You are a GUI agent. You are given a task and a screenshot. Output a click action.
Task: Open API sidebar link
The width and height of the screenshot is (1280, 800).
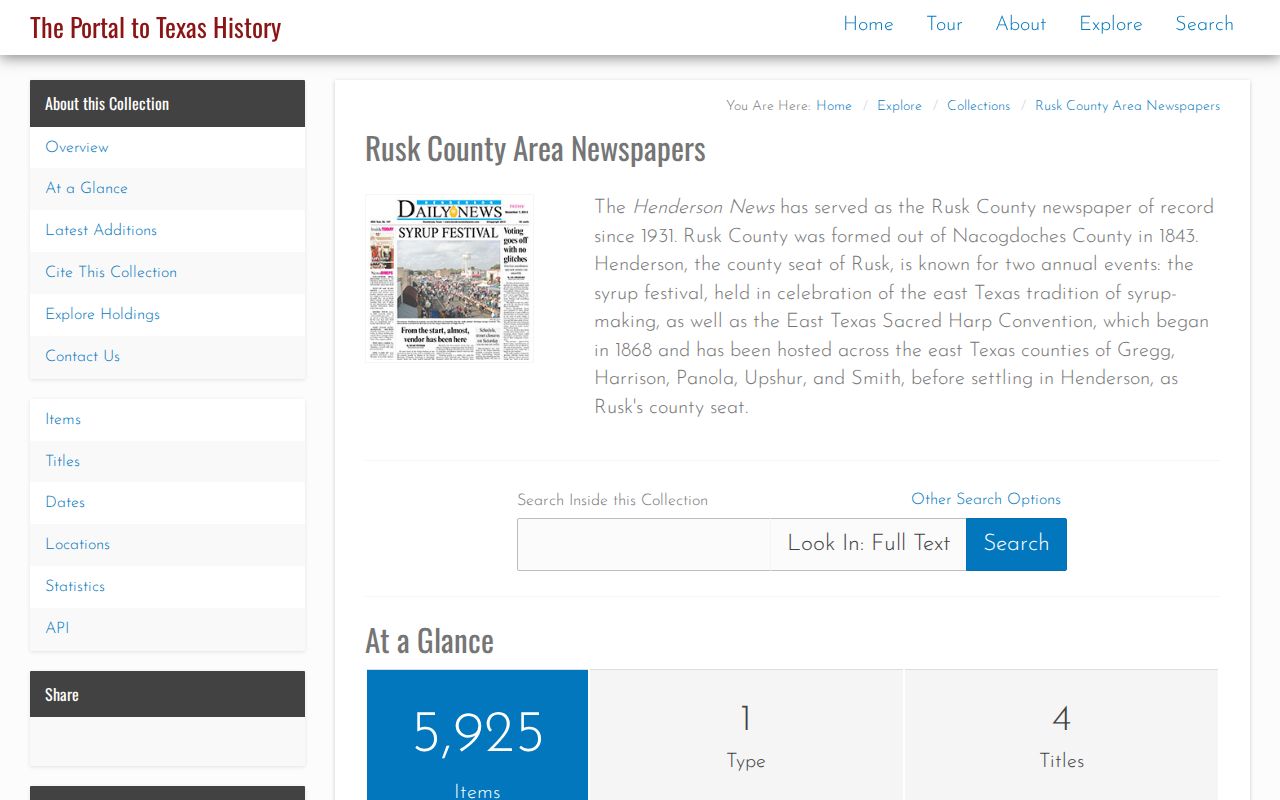coord(167,628)
